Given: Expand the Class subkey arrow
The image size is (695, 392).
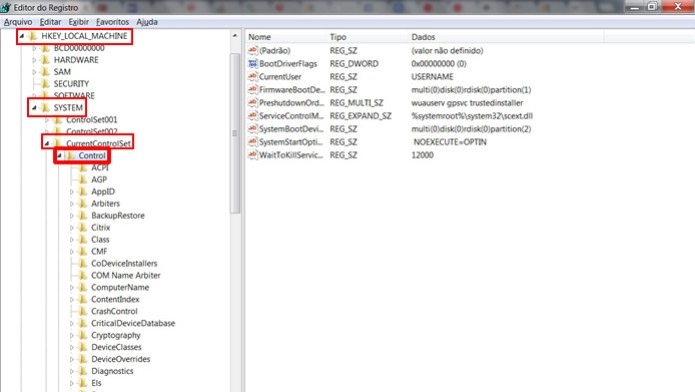Looking at the screenshot, I should click(x=72, y=239).
